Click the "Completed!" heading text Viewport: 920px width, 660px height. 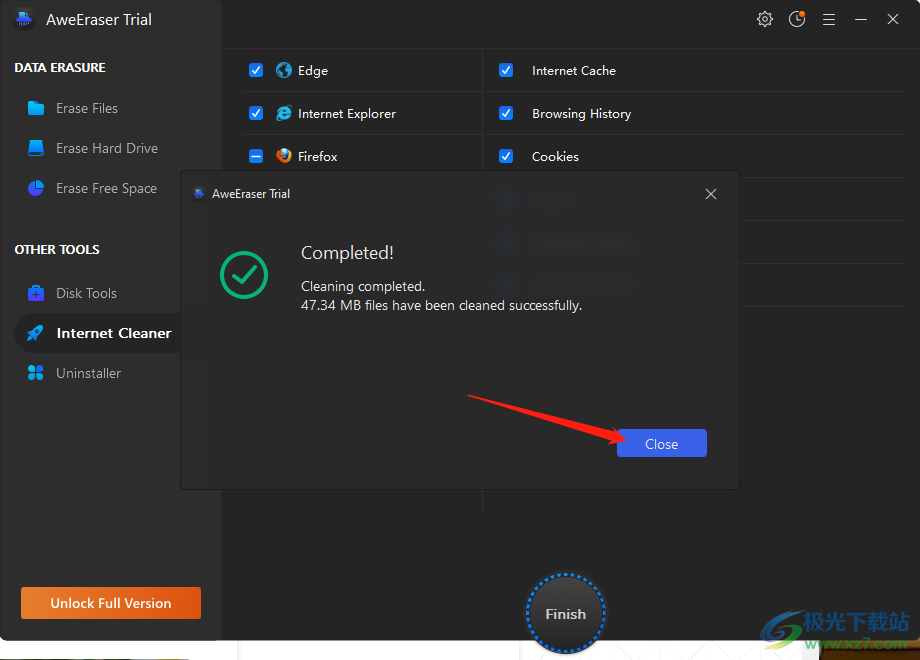pos(347,253)
